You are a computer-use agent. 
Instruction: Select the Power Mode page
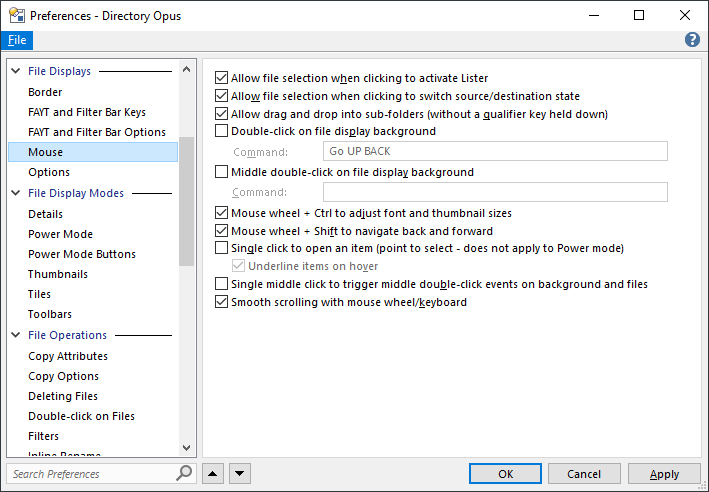pos(60,234)
